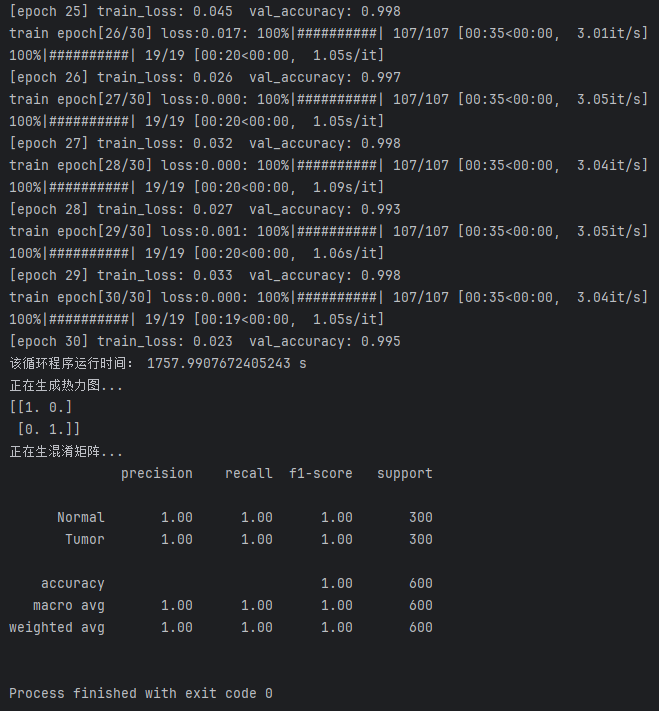Click the f1-score column header
The height and width of the screenshot is (711, 659).
point(321,473)
